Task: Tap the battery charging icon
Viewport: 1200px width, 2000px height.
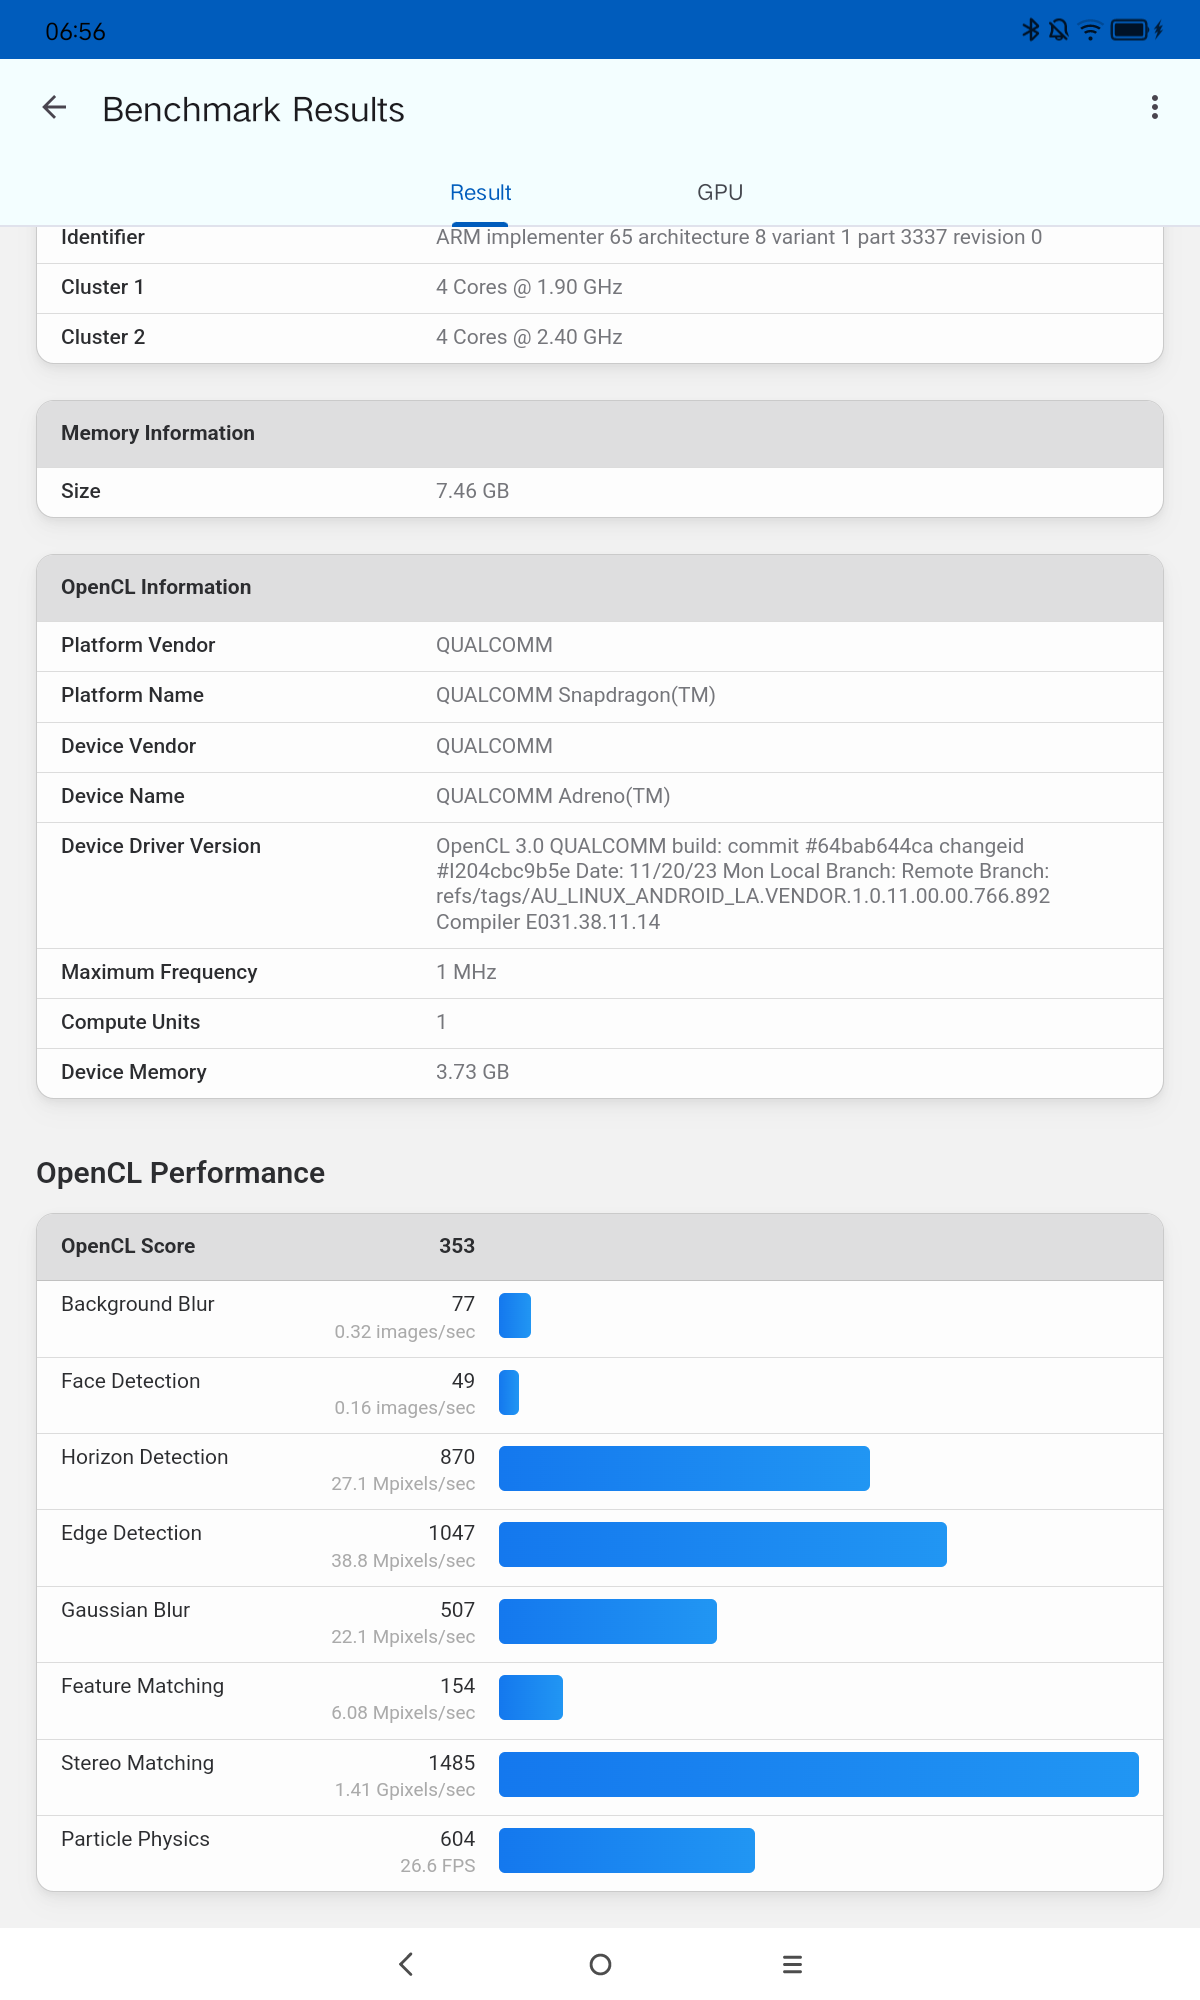Action: pyautogui.click(x=1136, y=30)
